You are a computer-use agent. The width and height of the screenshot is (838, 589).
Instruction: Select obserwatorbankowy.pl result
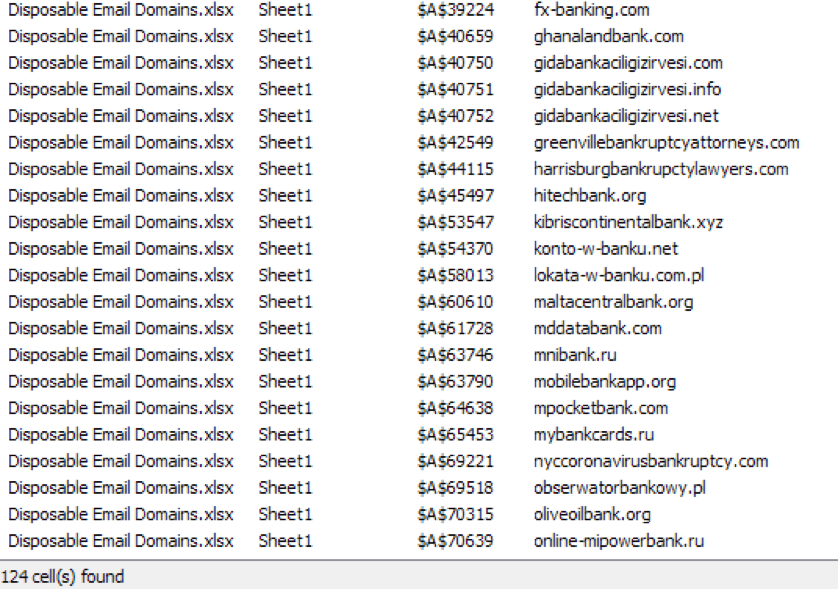419,488
